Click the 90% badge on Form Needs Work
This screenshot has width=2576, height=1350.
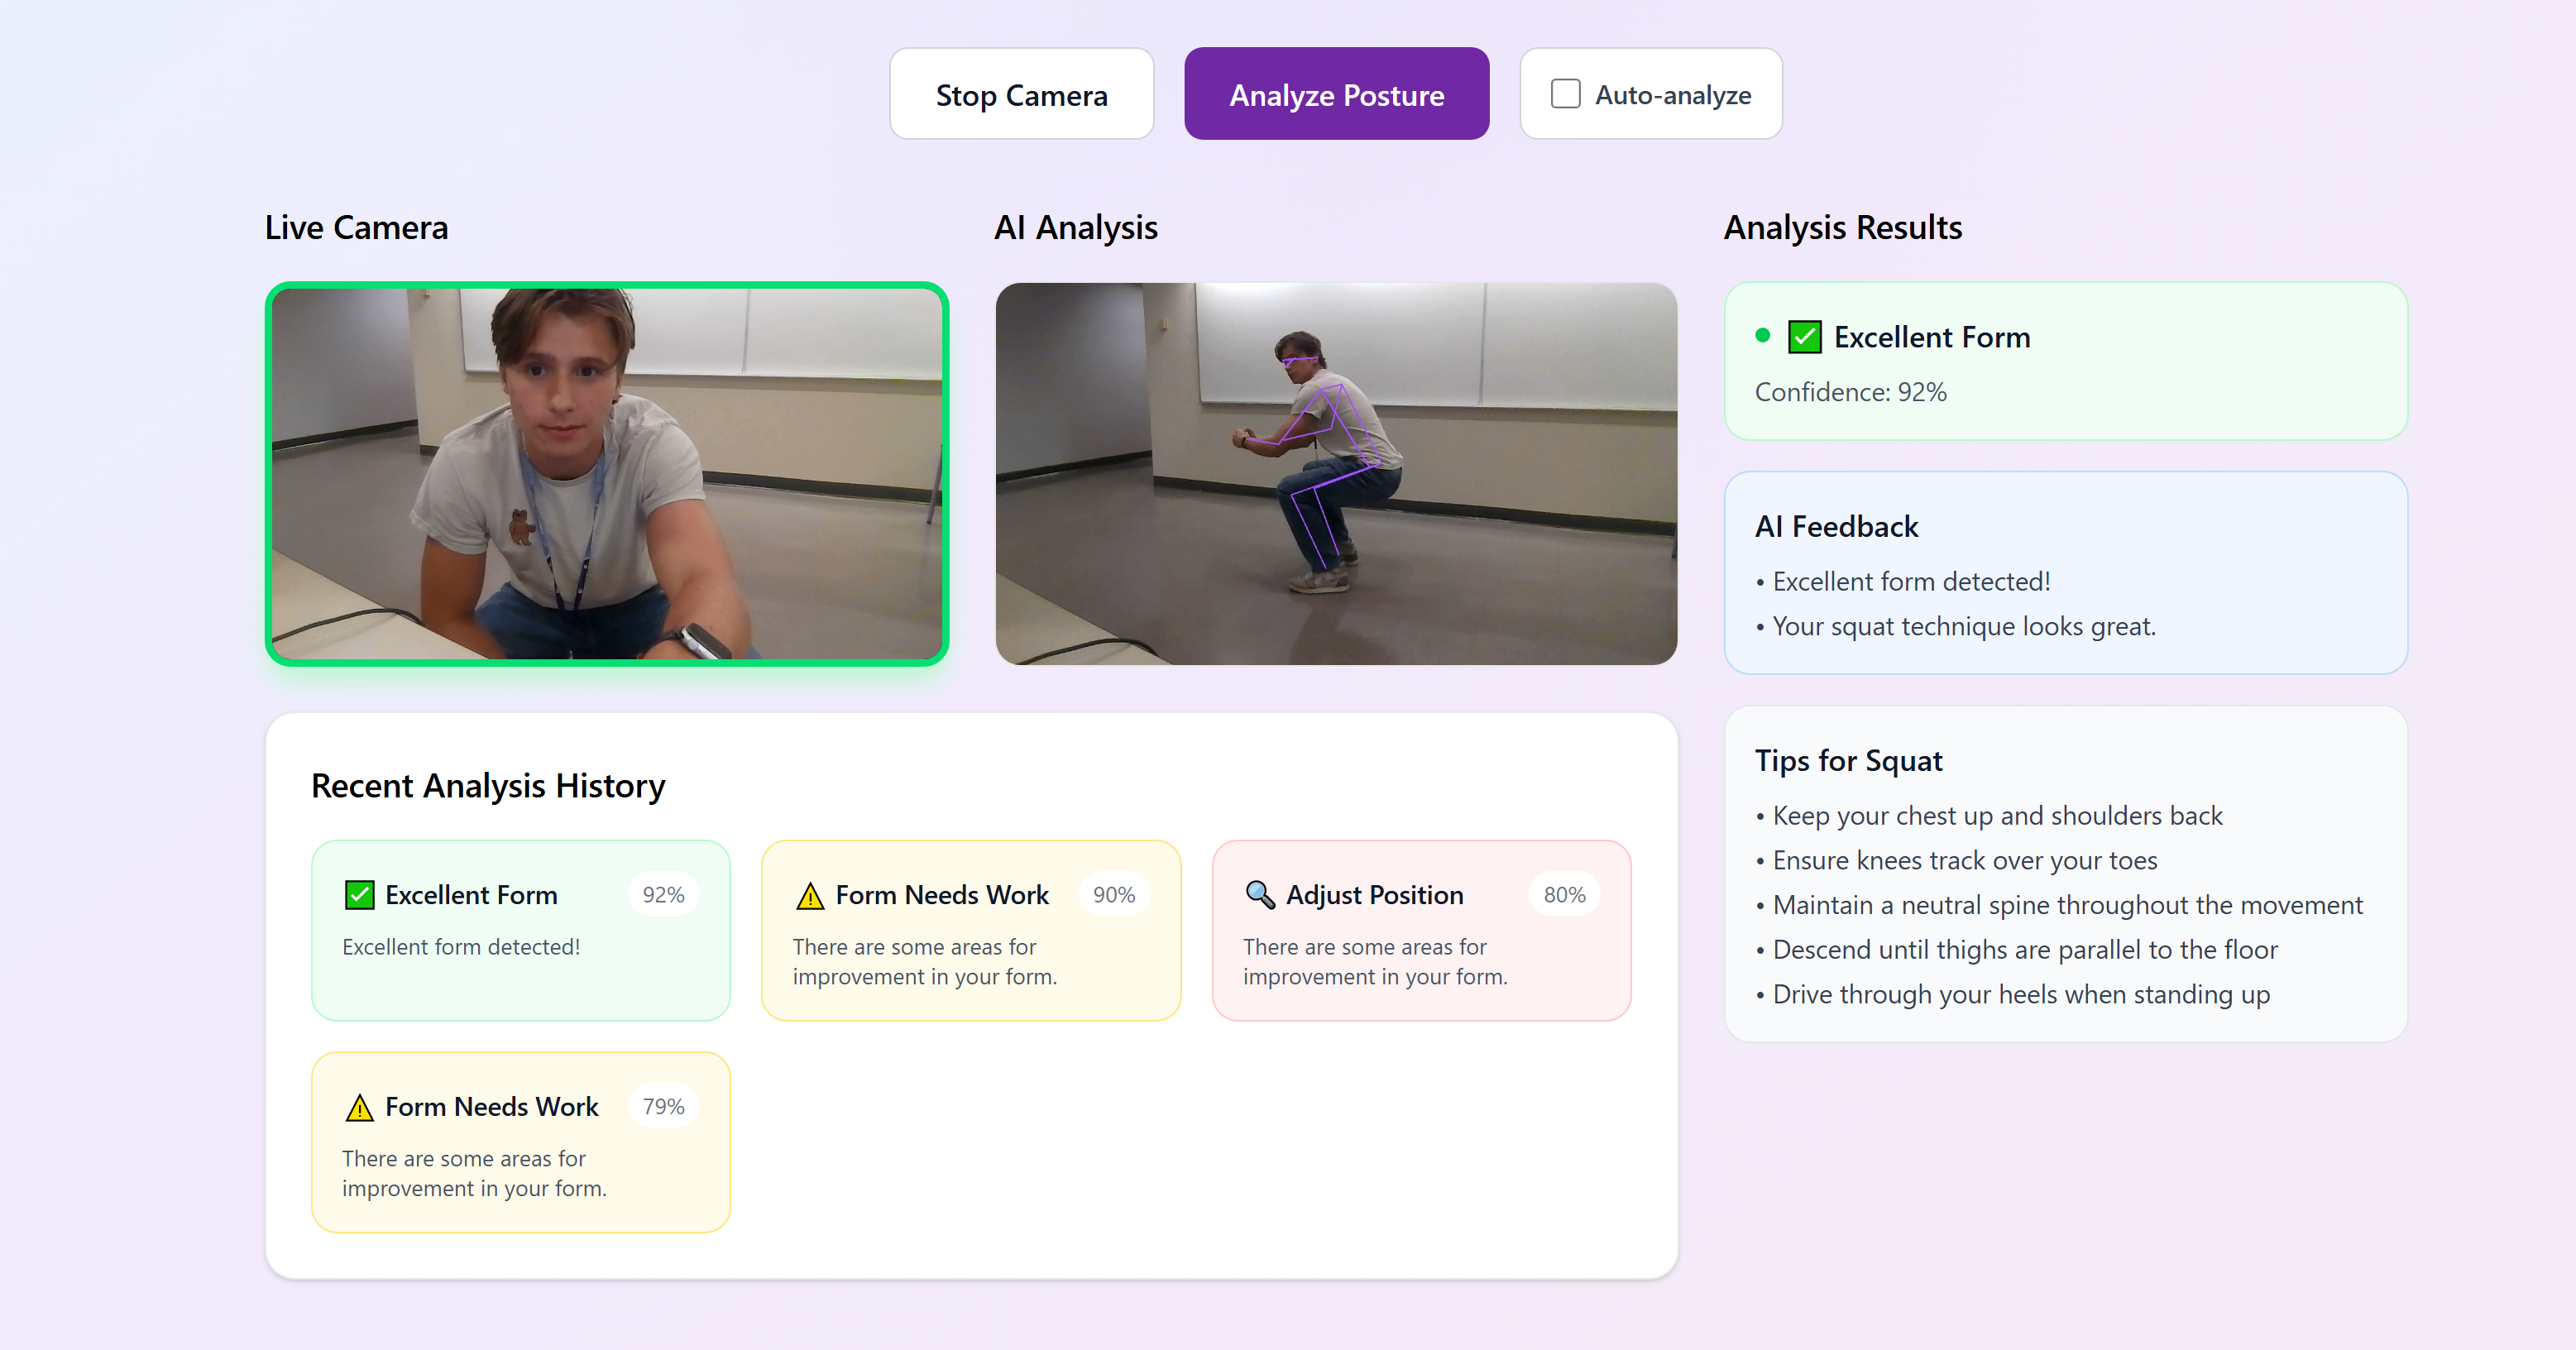[x=1113, y=895]
